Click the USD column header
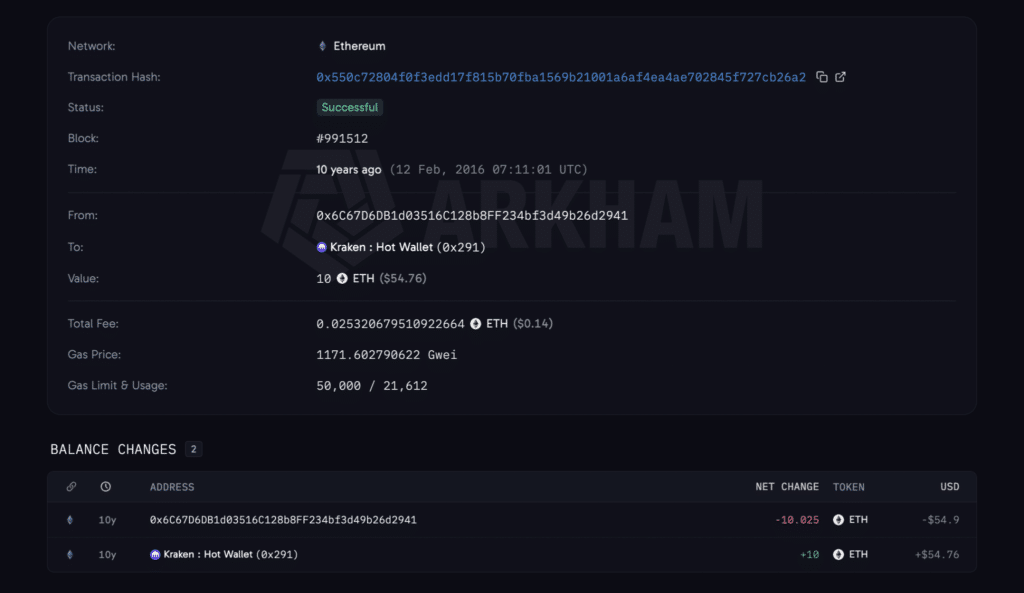 point(950,487)
